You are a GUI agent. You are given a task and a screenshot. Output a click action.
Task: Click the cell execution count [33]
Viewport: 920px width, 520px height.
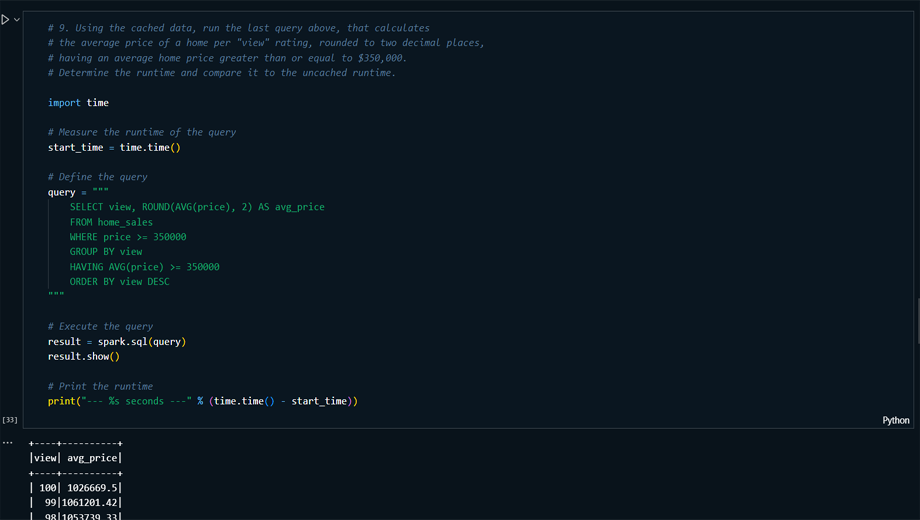[x=10, y=420]
